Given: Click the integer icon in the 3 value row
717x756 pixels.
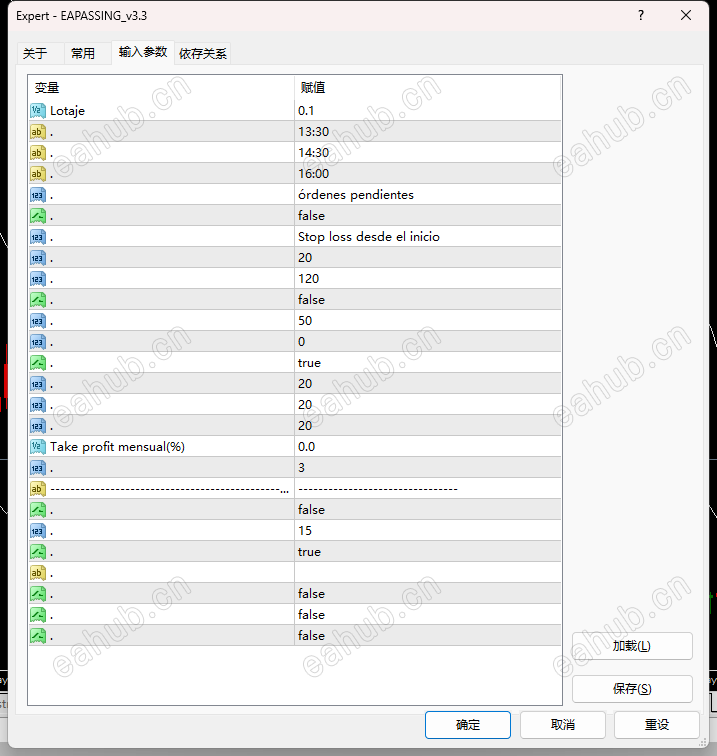Looking at the screenshot, I should pos(38,468).
